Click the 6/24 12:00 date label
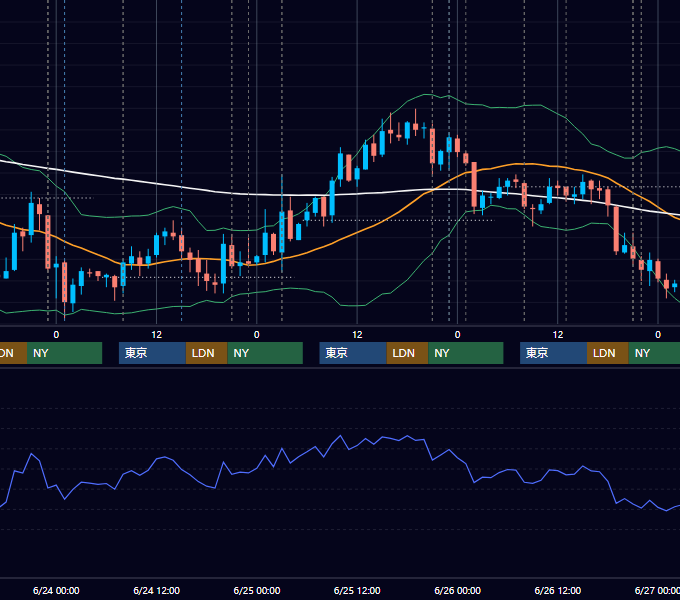Image resolution: width=680 pixels, height=600 pixels. click(x=157, y=590)
